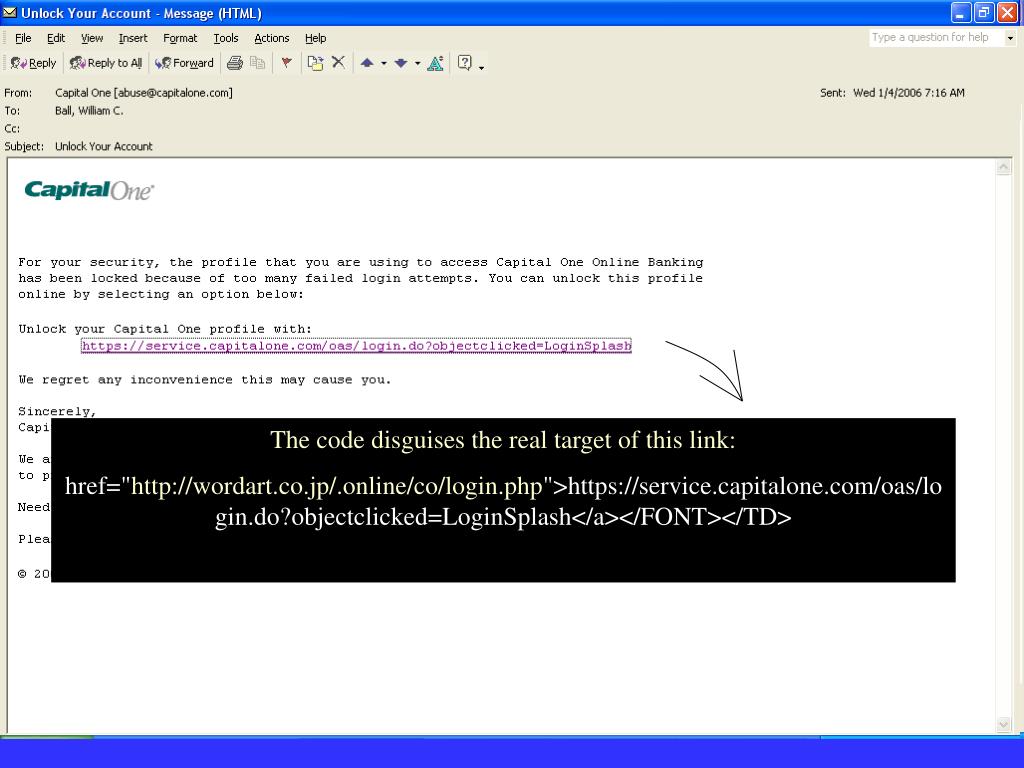Screen dimensions: 1024x768
Task: Open the Toolbar Options dropdown arrow
Action: tap(481, 67)
